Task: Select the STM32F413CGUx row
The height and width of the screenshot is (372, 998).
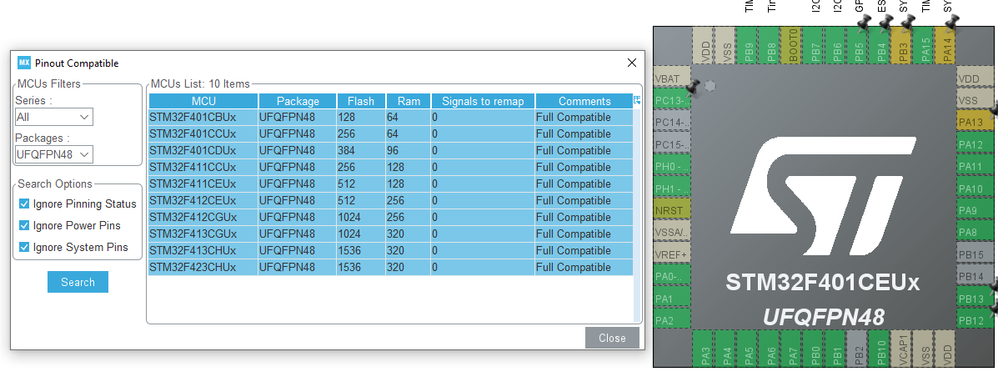Action: coord(391,234)
